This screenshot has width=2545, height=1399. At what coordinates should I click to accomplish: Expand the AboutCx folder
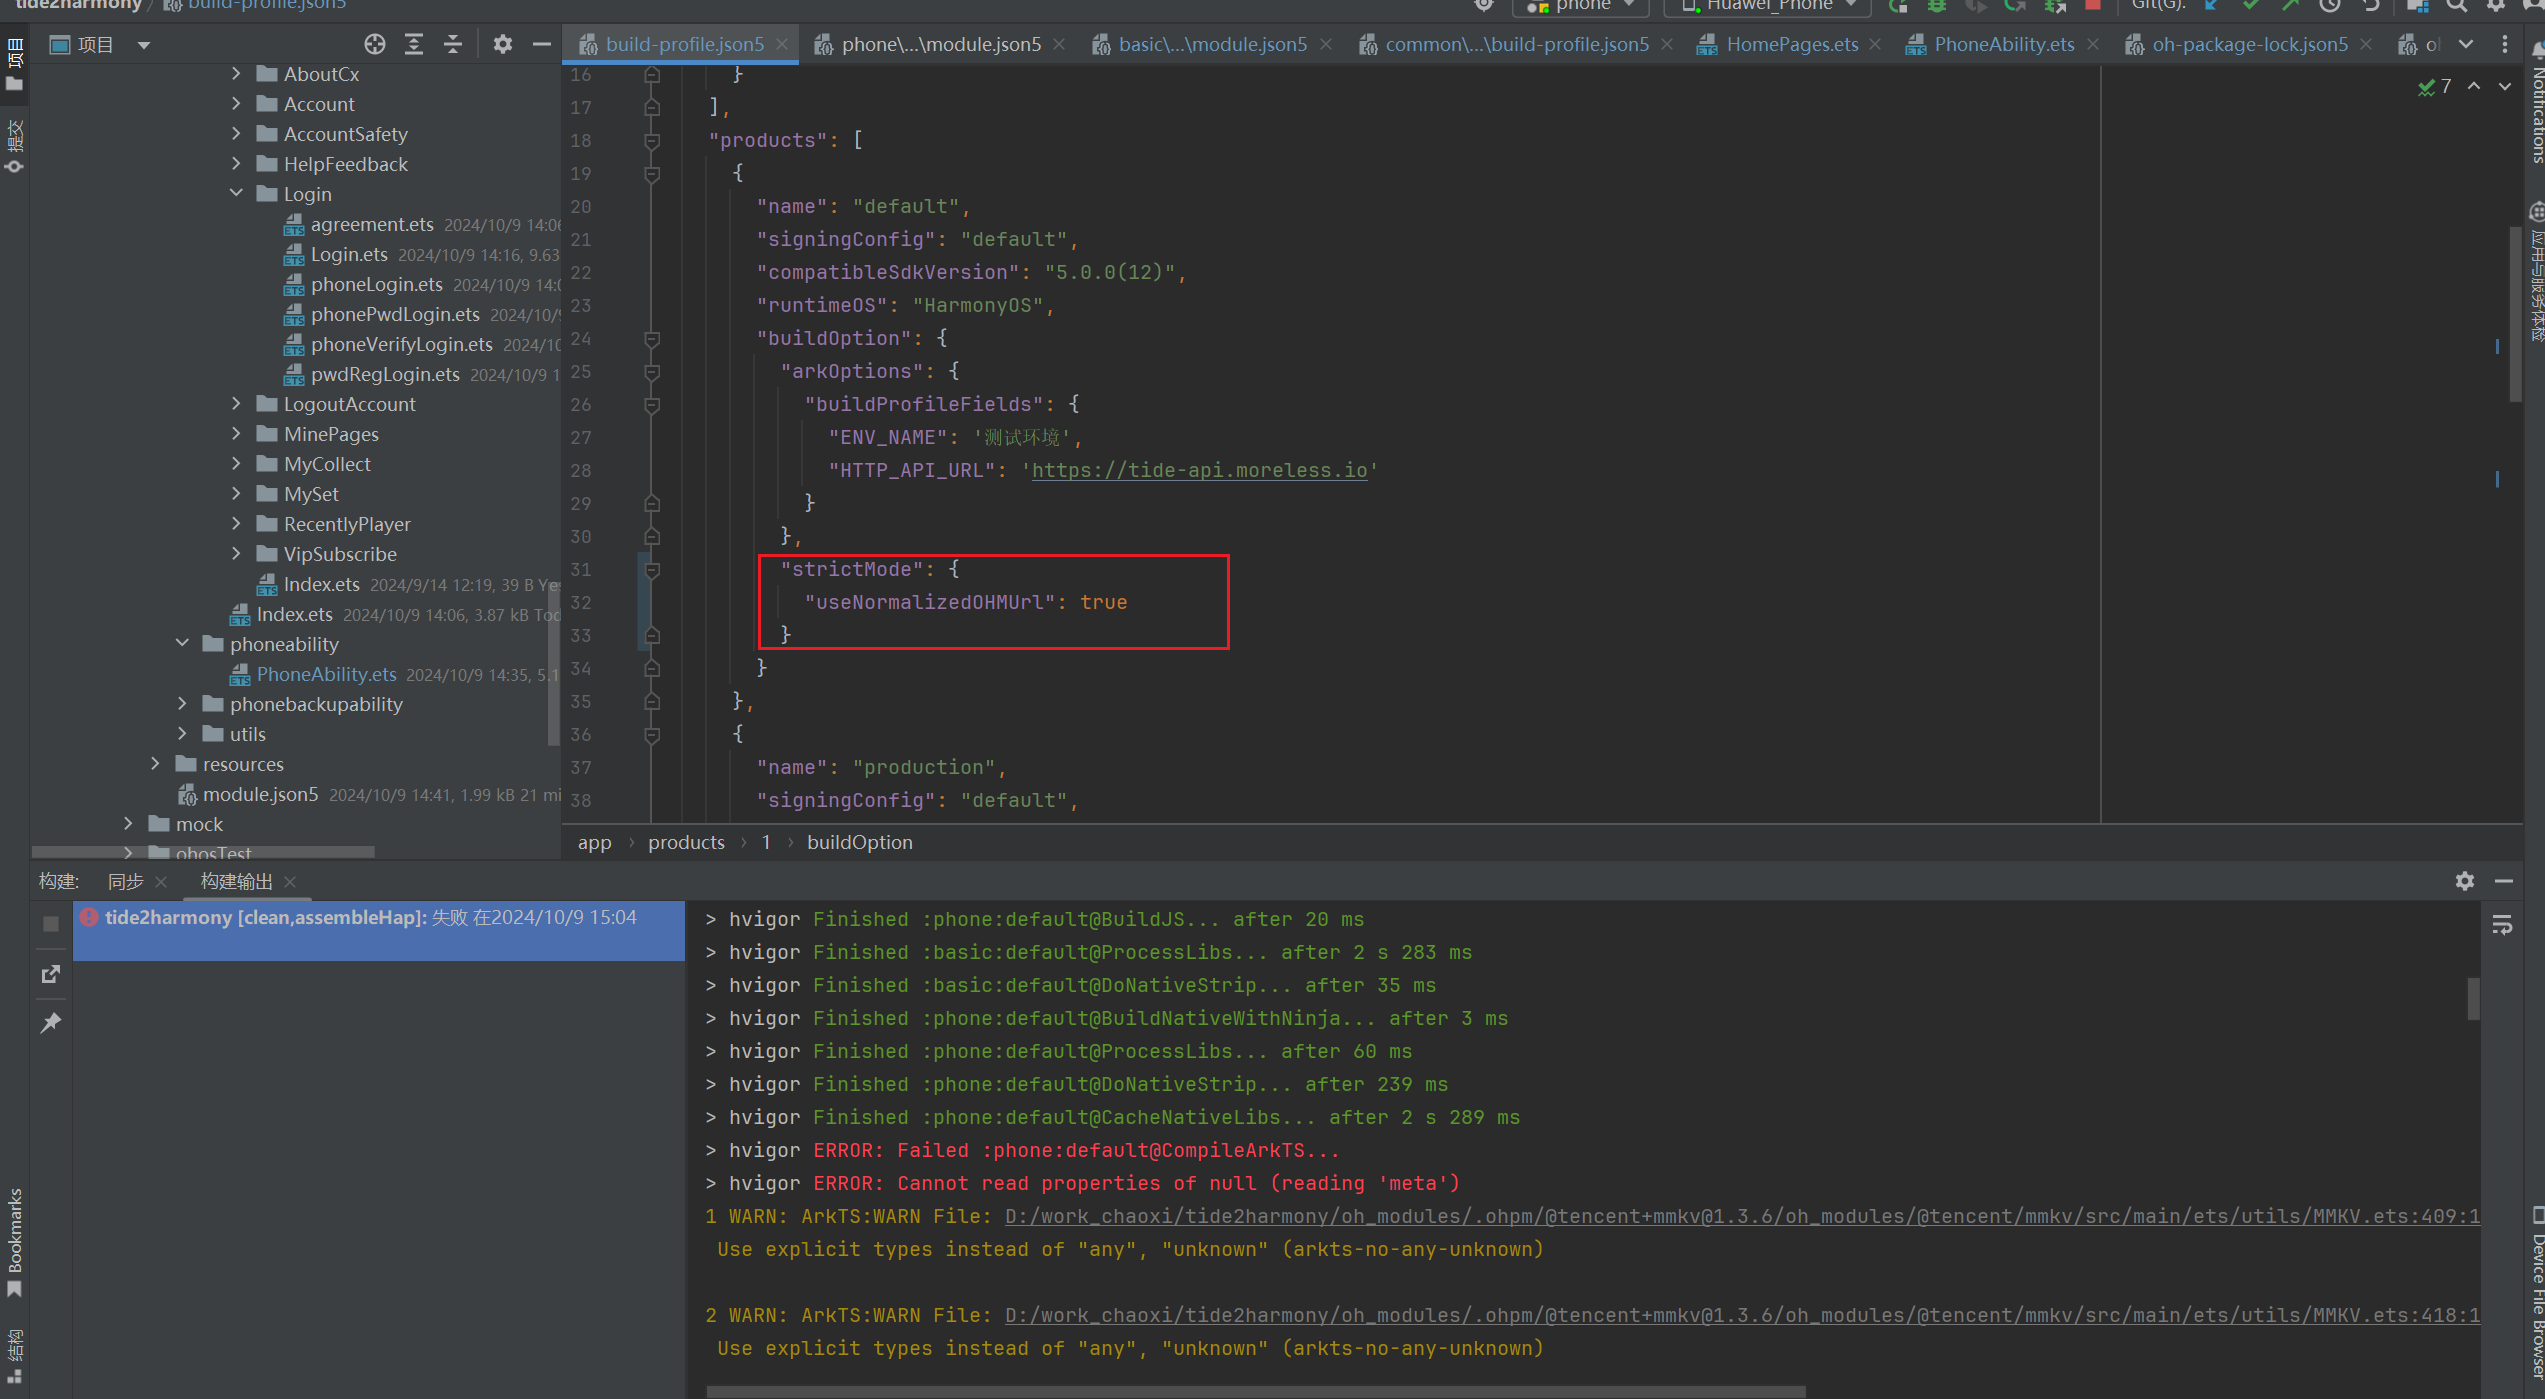click(x=236, y=74)
